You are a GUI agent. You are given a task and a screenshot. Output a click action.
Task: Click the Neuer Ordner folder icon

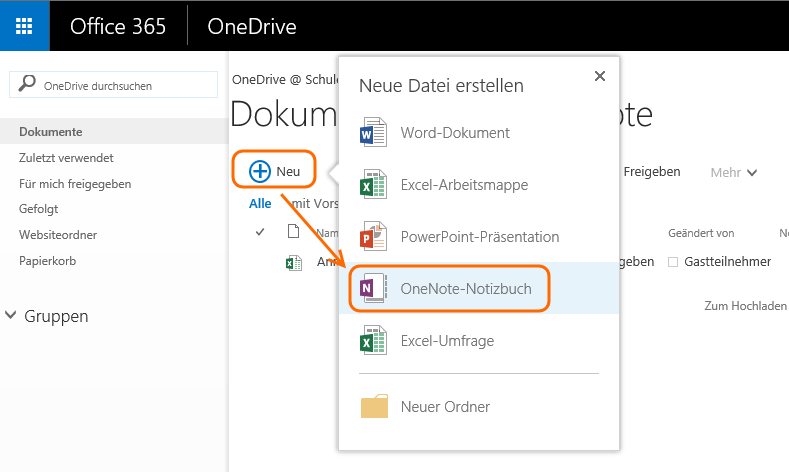click(372, 407)
